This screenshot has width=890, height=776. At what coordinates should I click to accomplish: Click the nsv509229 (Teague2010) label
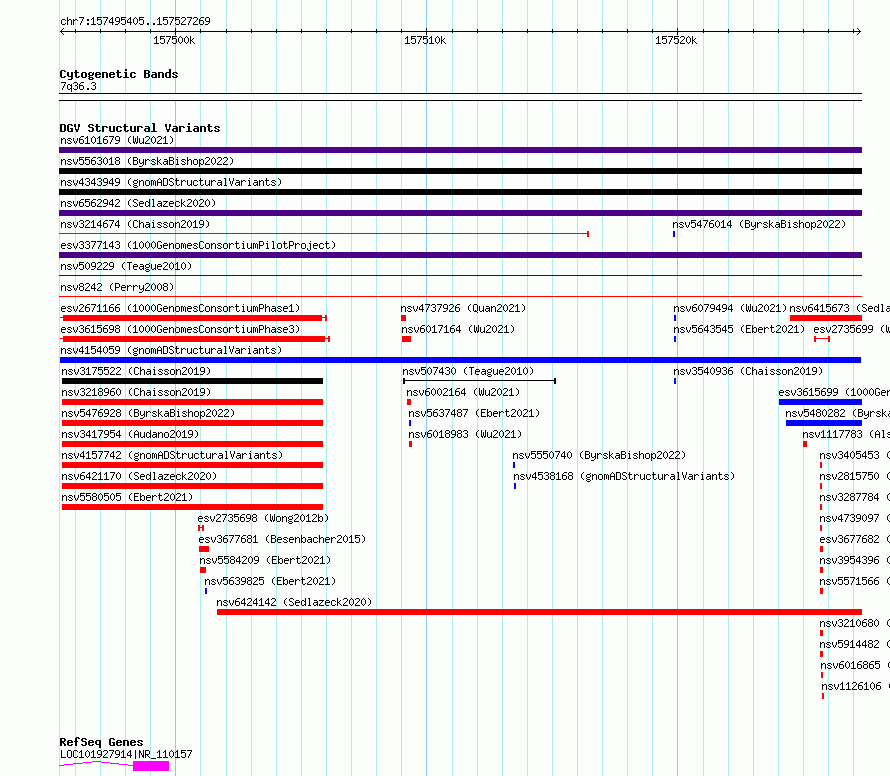click(x=126, y=266)
